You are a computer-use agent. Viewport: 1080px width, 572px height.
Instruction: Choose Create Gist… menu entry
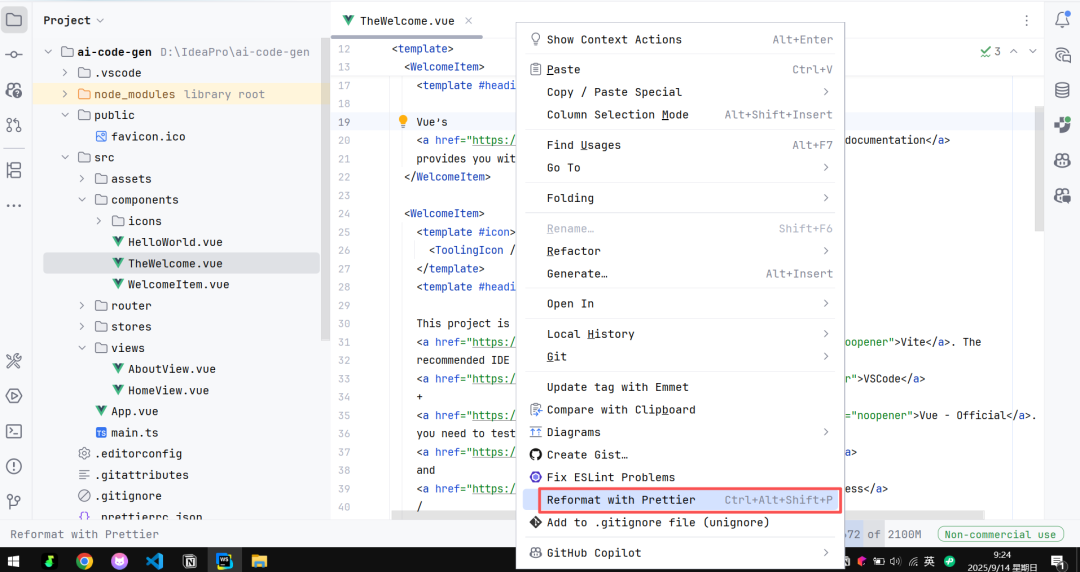click(681, 455)
